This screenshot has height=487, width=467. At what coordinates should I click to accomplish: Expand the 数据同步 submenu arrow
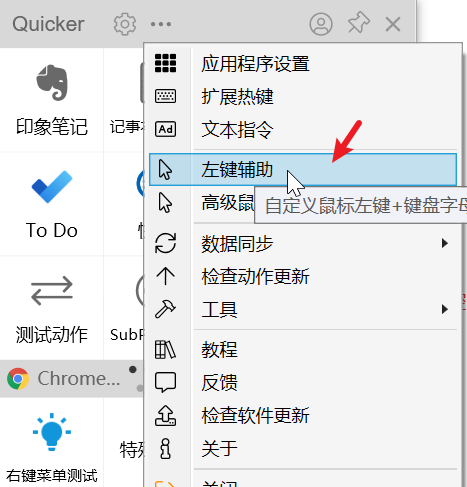444,243
